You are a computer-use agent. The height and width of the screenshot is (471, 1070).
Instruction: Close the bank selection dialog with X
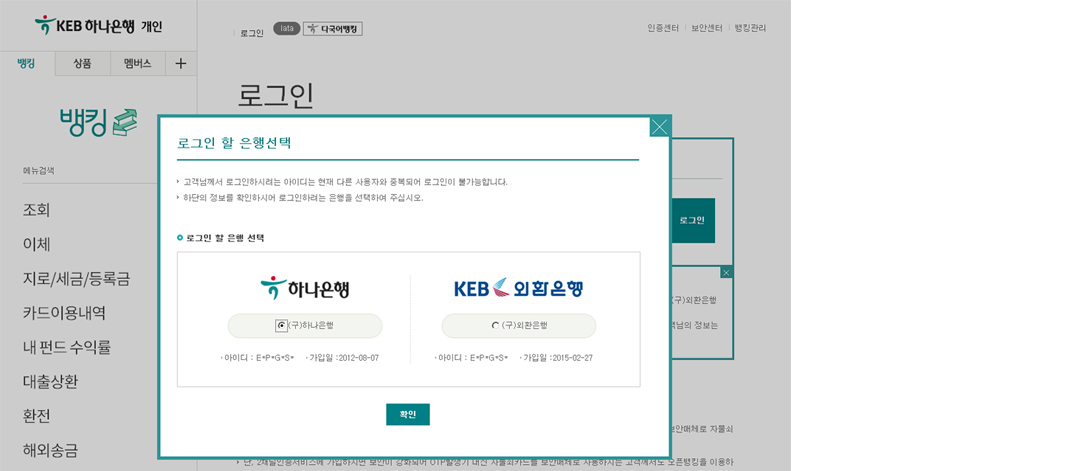pos(660,126)
